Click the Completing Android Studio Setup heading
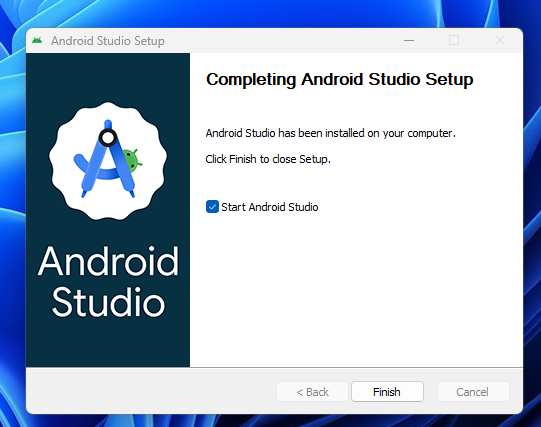Image resolution: width=541 pixels, height=427 pixels. click(x=340, y=80)
